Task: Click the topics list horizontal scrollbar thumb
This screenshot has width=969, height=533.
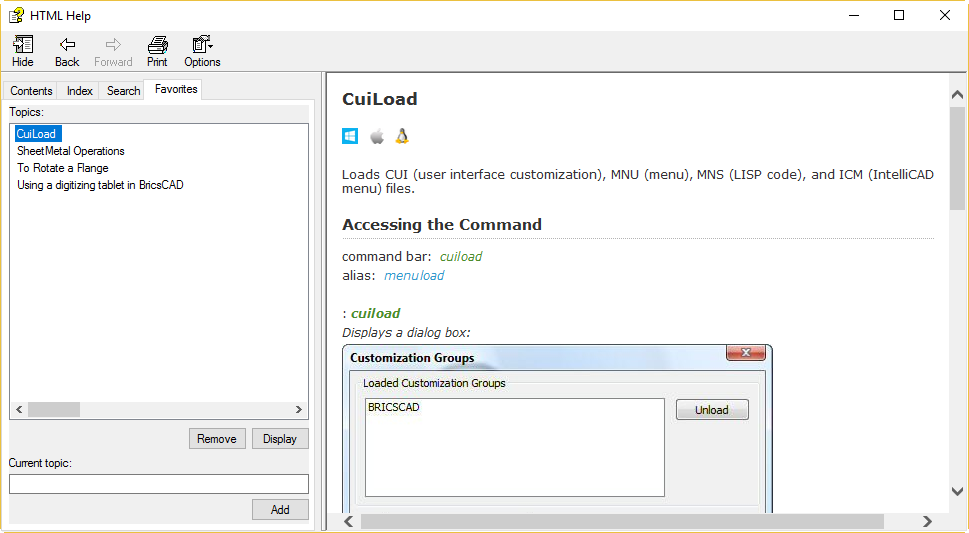Action: (54, 409)
